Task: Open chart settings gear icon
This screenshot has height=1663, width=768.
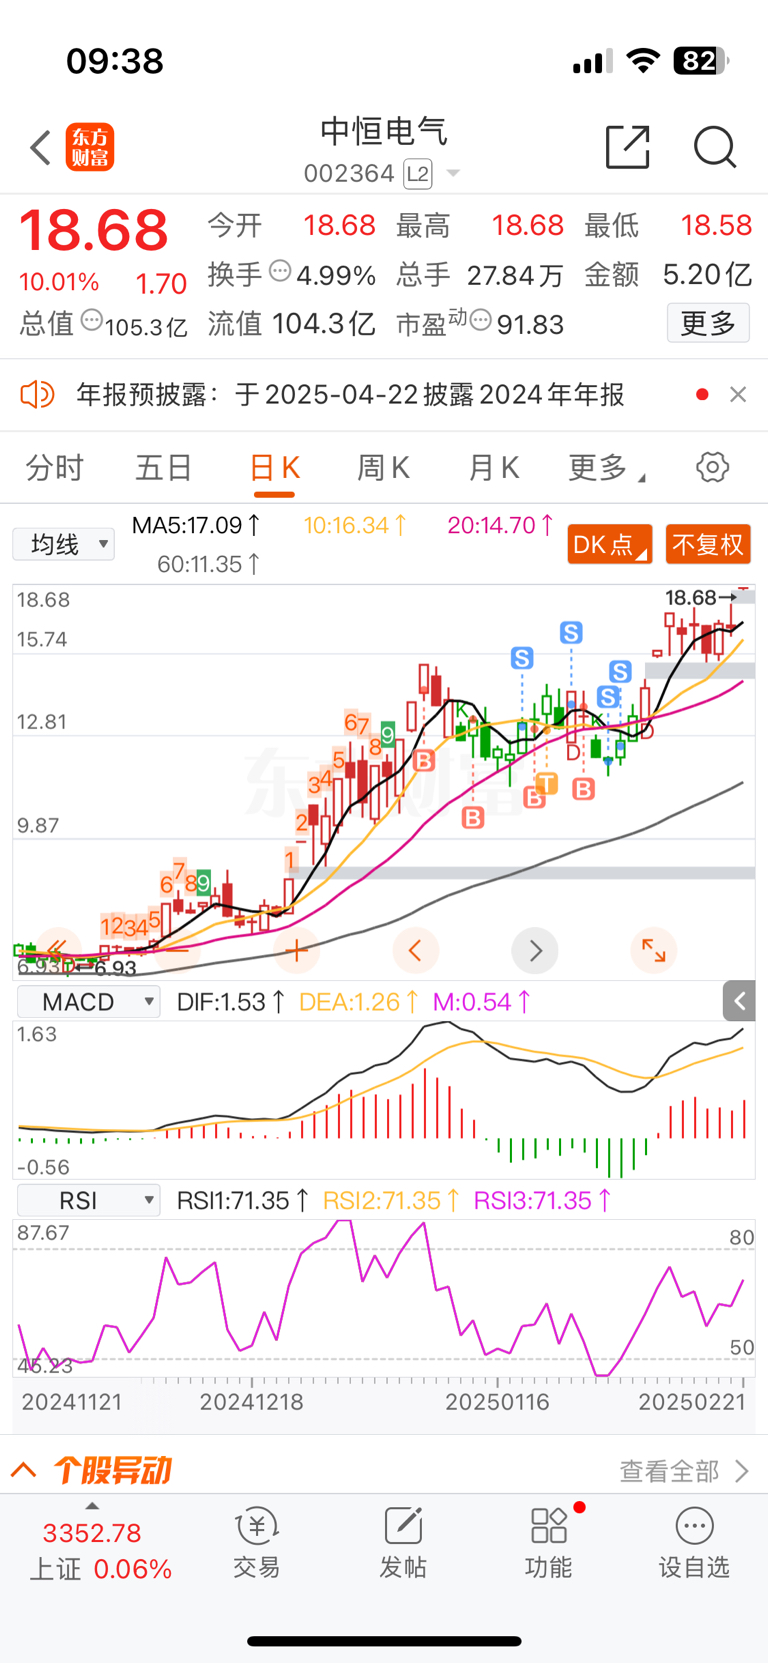Action: [713, 467]
